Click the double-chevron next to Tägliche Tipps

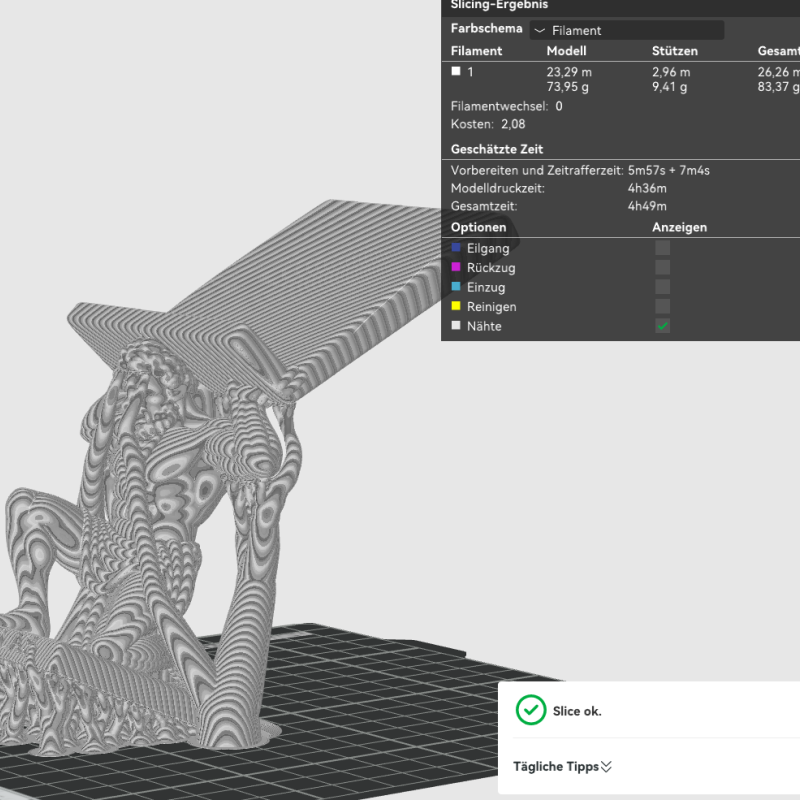[x=605, y=766]
